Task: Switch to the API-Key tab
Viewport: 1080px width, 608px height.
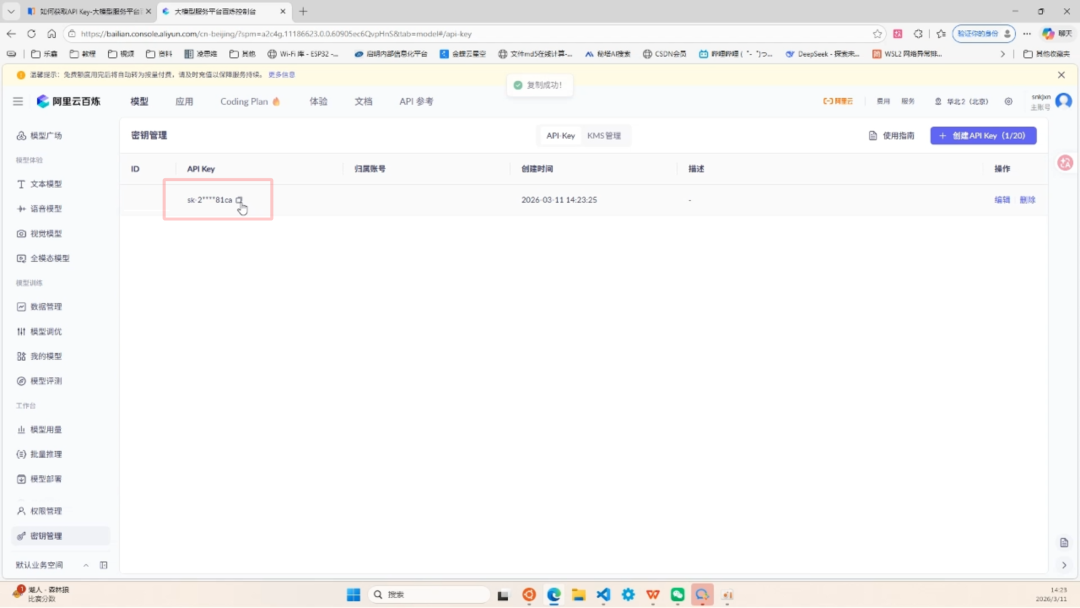Action: click(x=561, y=136)
